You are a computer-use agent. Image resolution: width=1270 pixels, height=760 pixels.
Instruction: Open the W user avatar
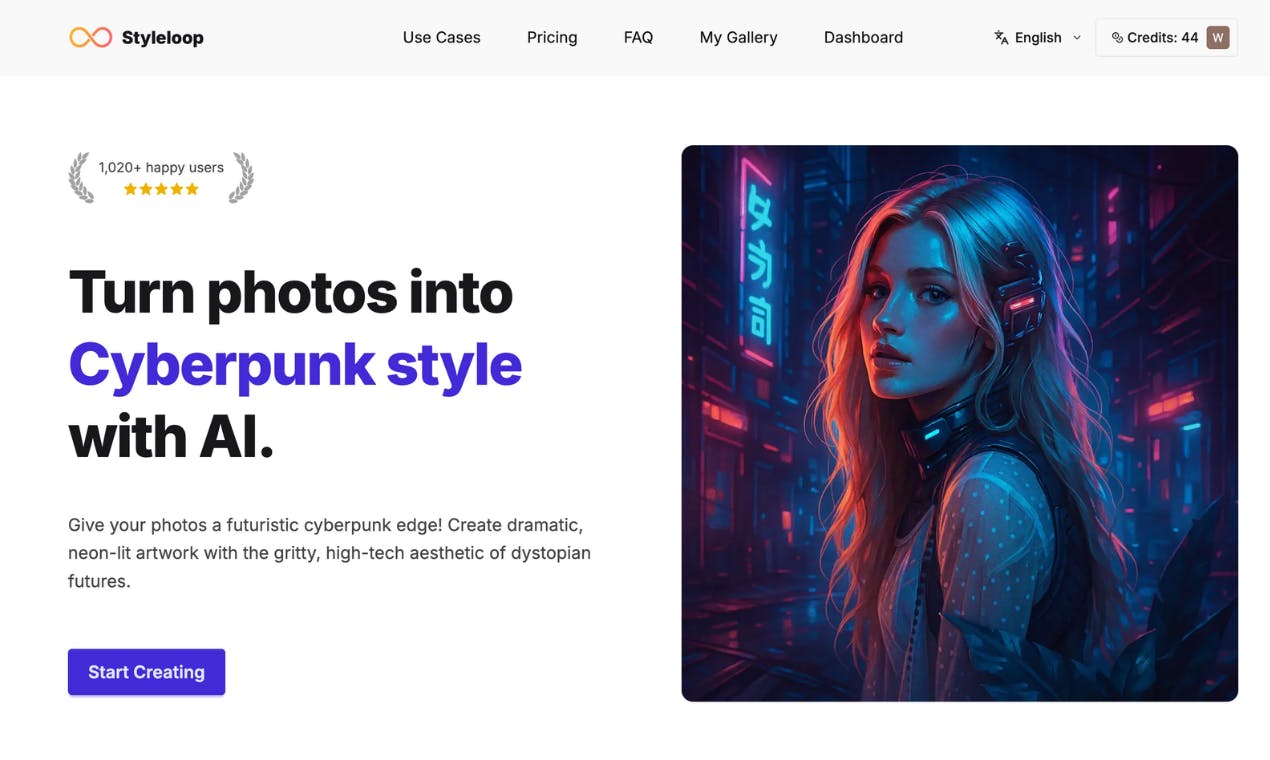1217,37
